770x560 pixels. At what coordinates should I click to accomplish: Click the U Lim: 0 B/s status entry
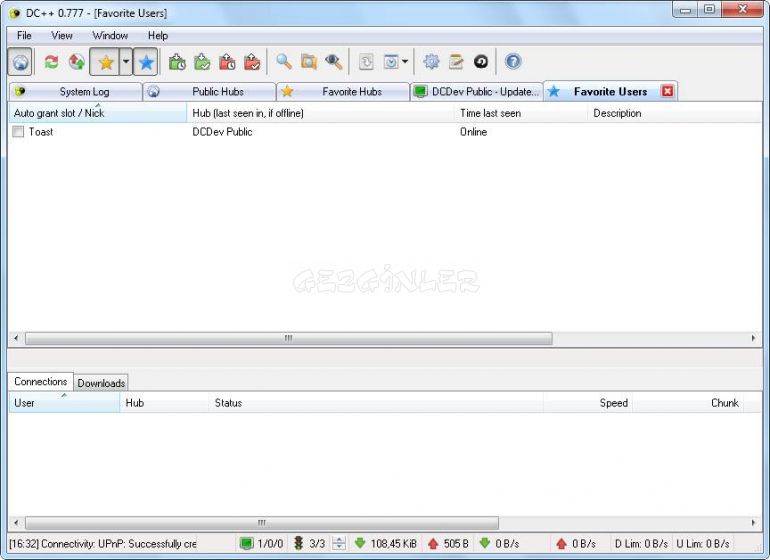click(703, 544)
